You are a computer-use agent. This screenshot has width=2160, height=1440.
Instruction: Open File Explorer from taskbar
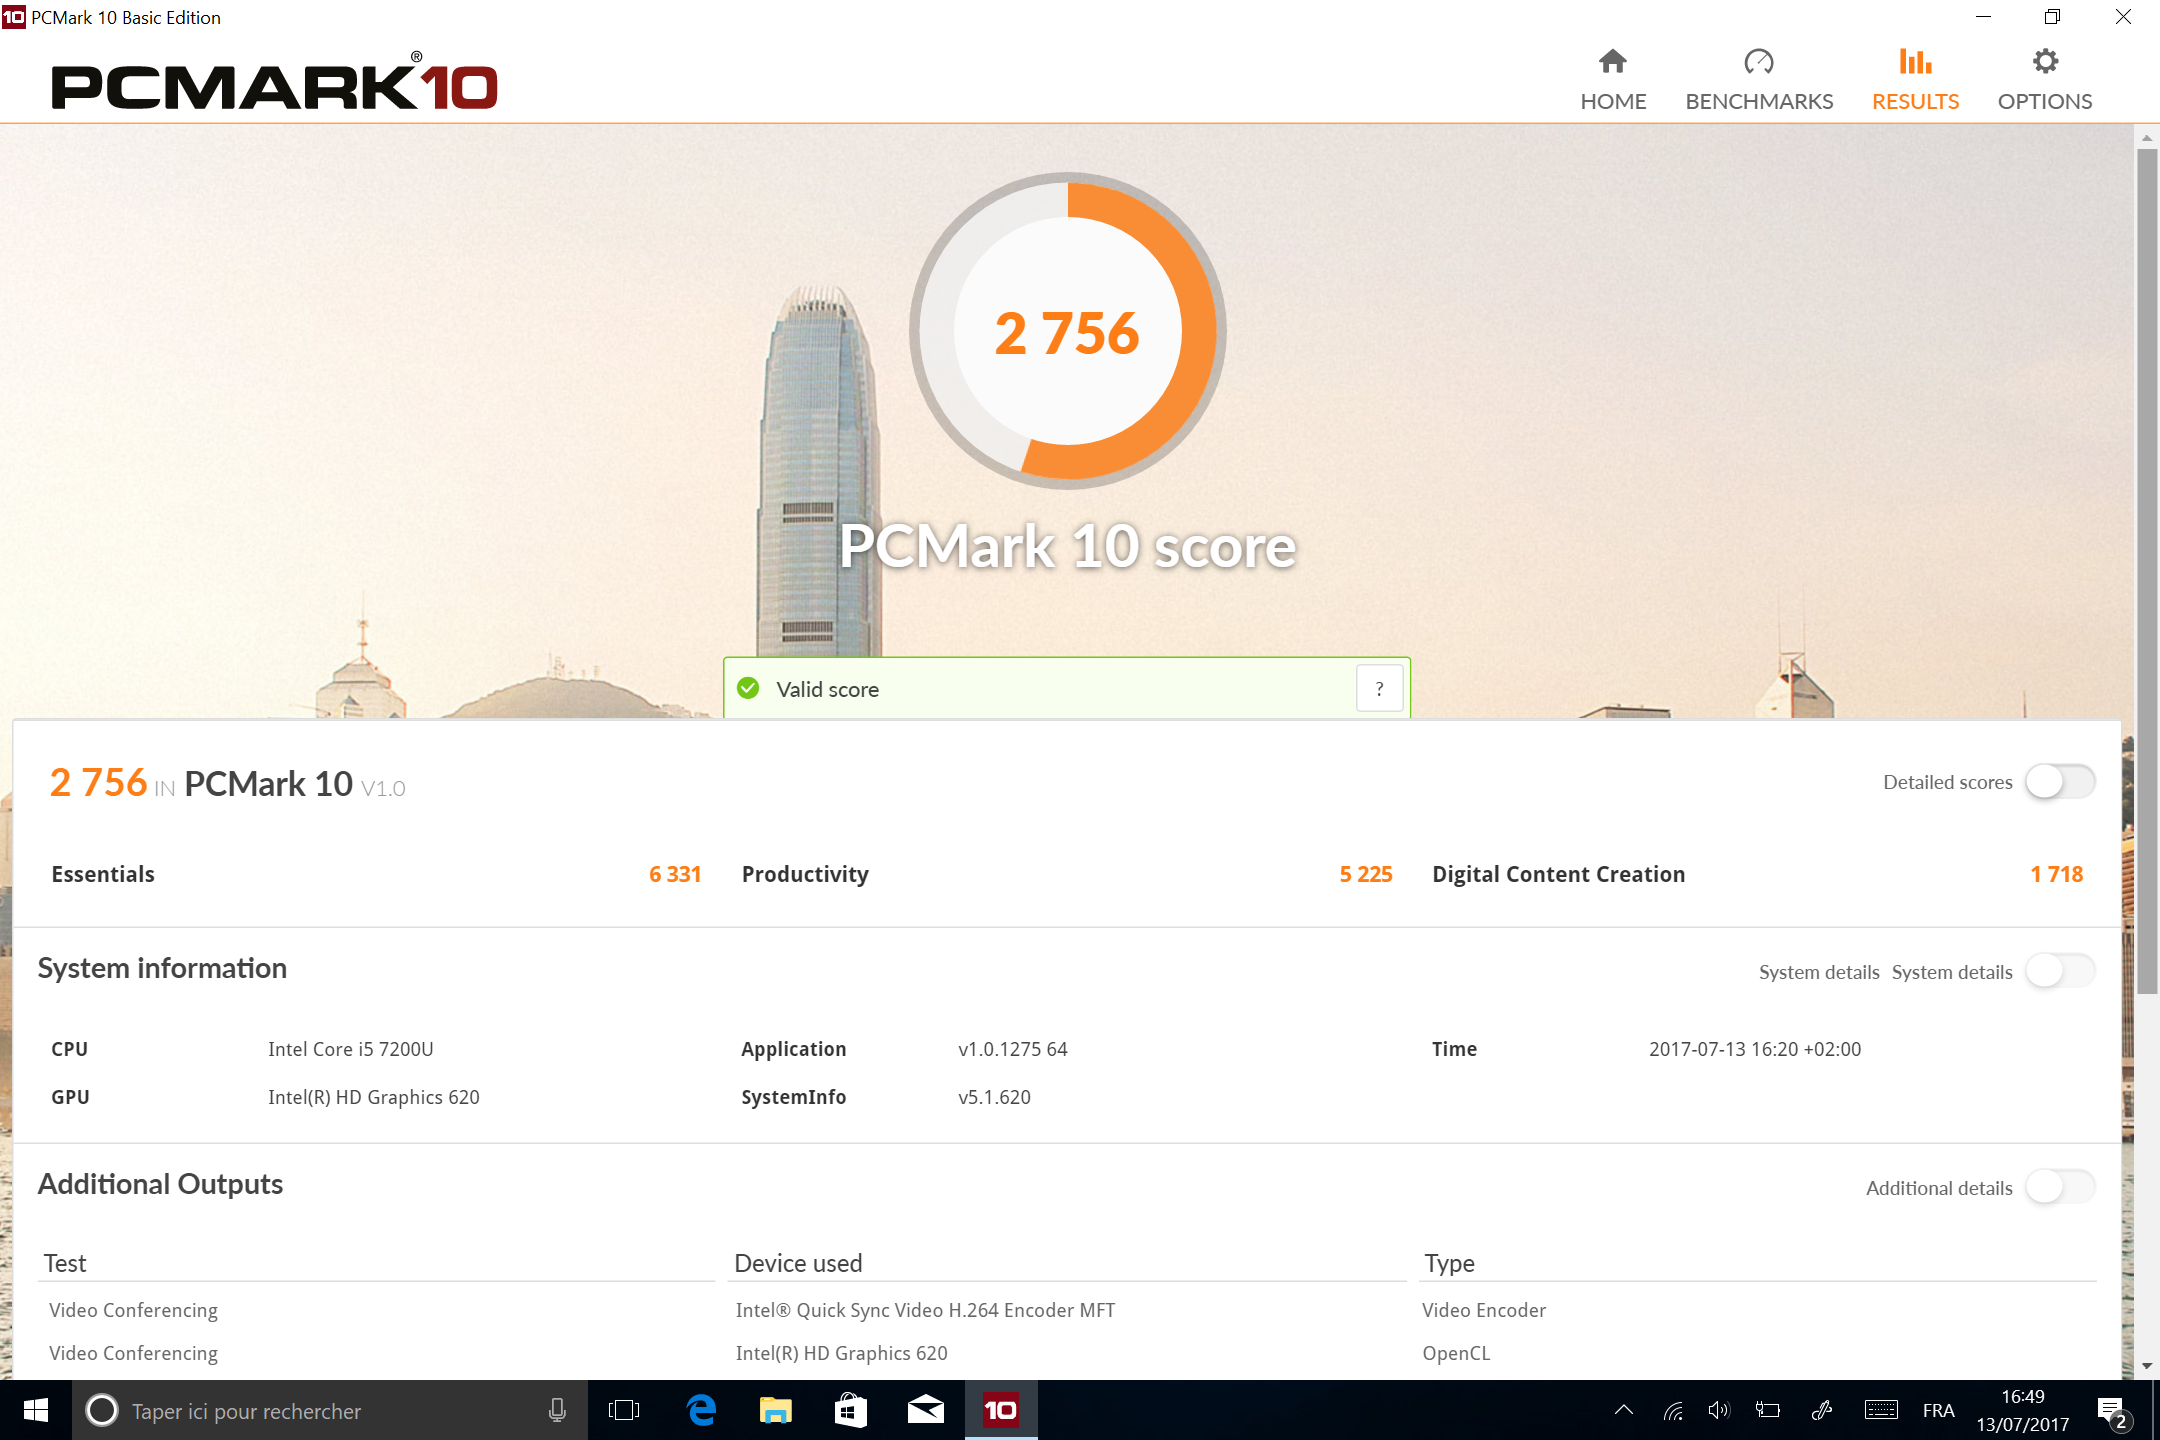pyautogui.click(x=775, y=1410)
